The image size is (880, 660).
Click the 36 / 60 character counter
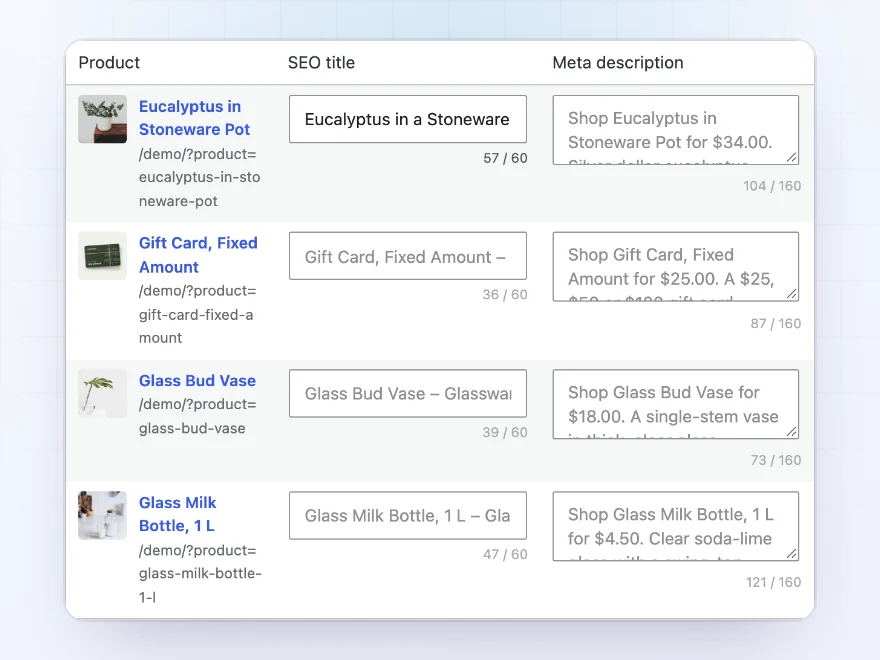pos(505,295)
